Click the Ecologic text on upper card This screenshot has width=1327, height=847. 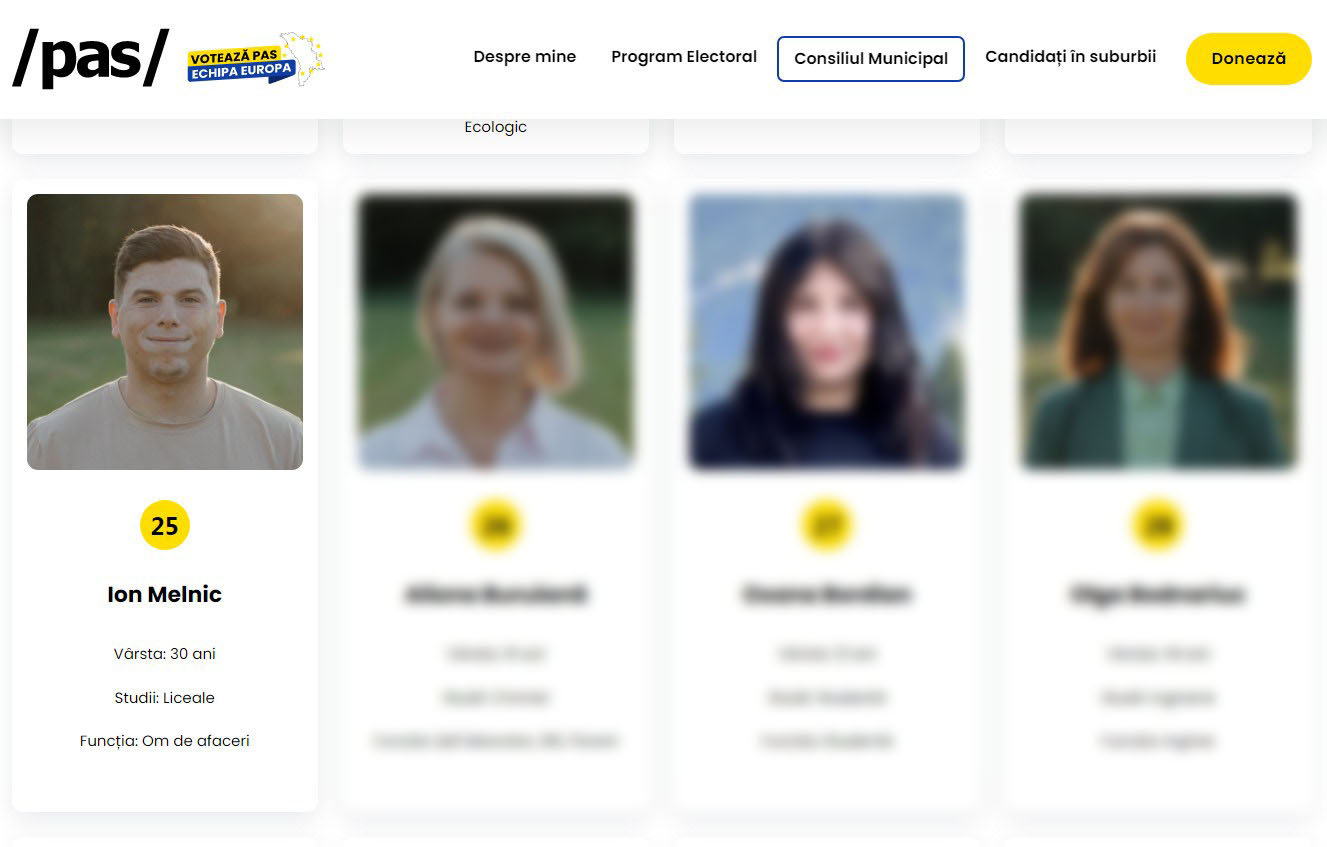coord(496,127)
